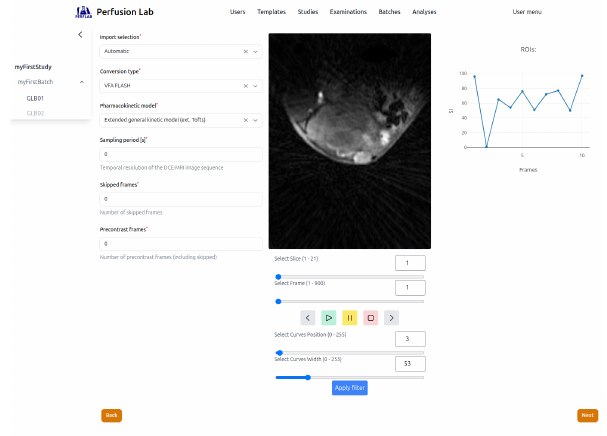Click the Select Slice slider
Screen dimensions: 607x436
click(x=350, y=277)
